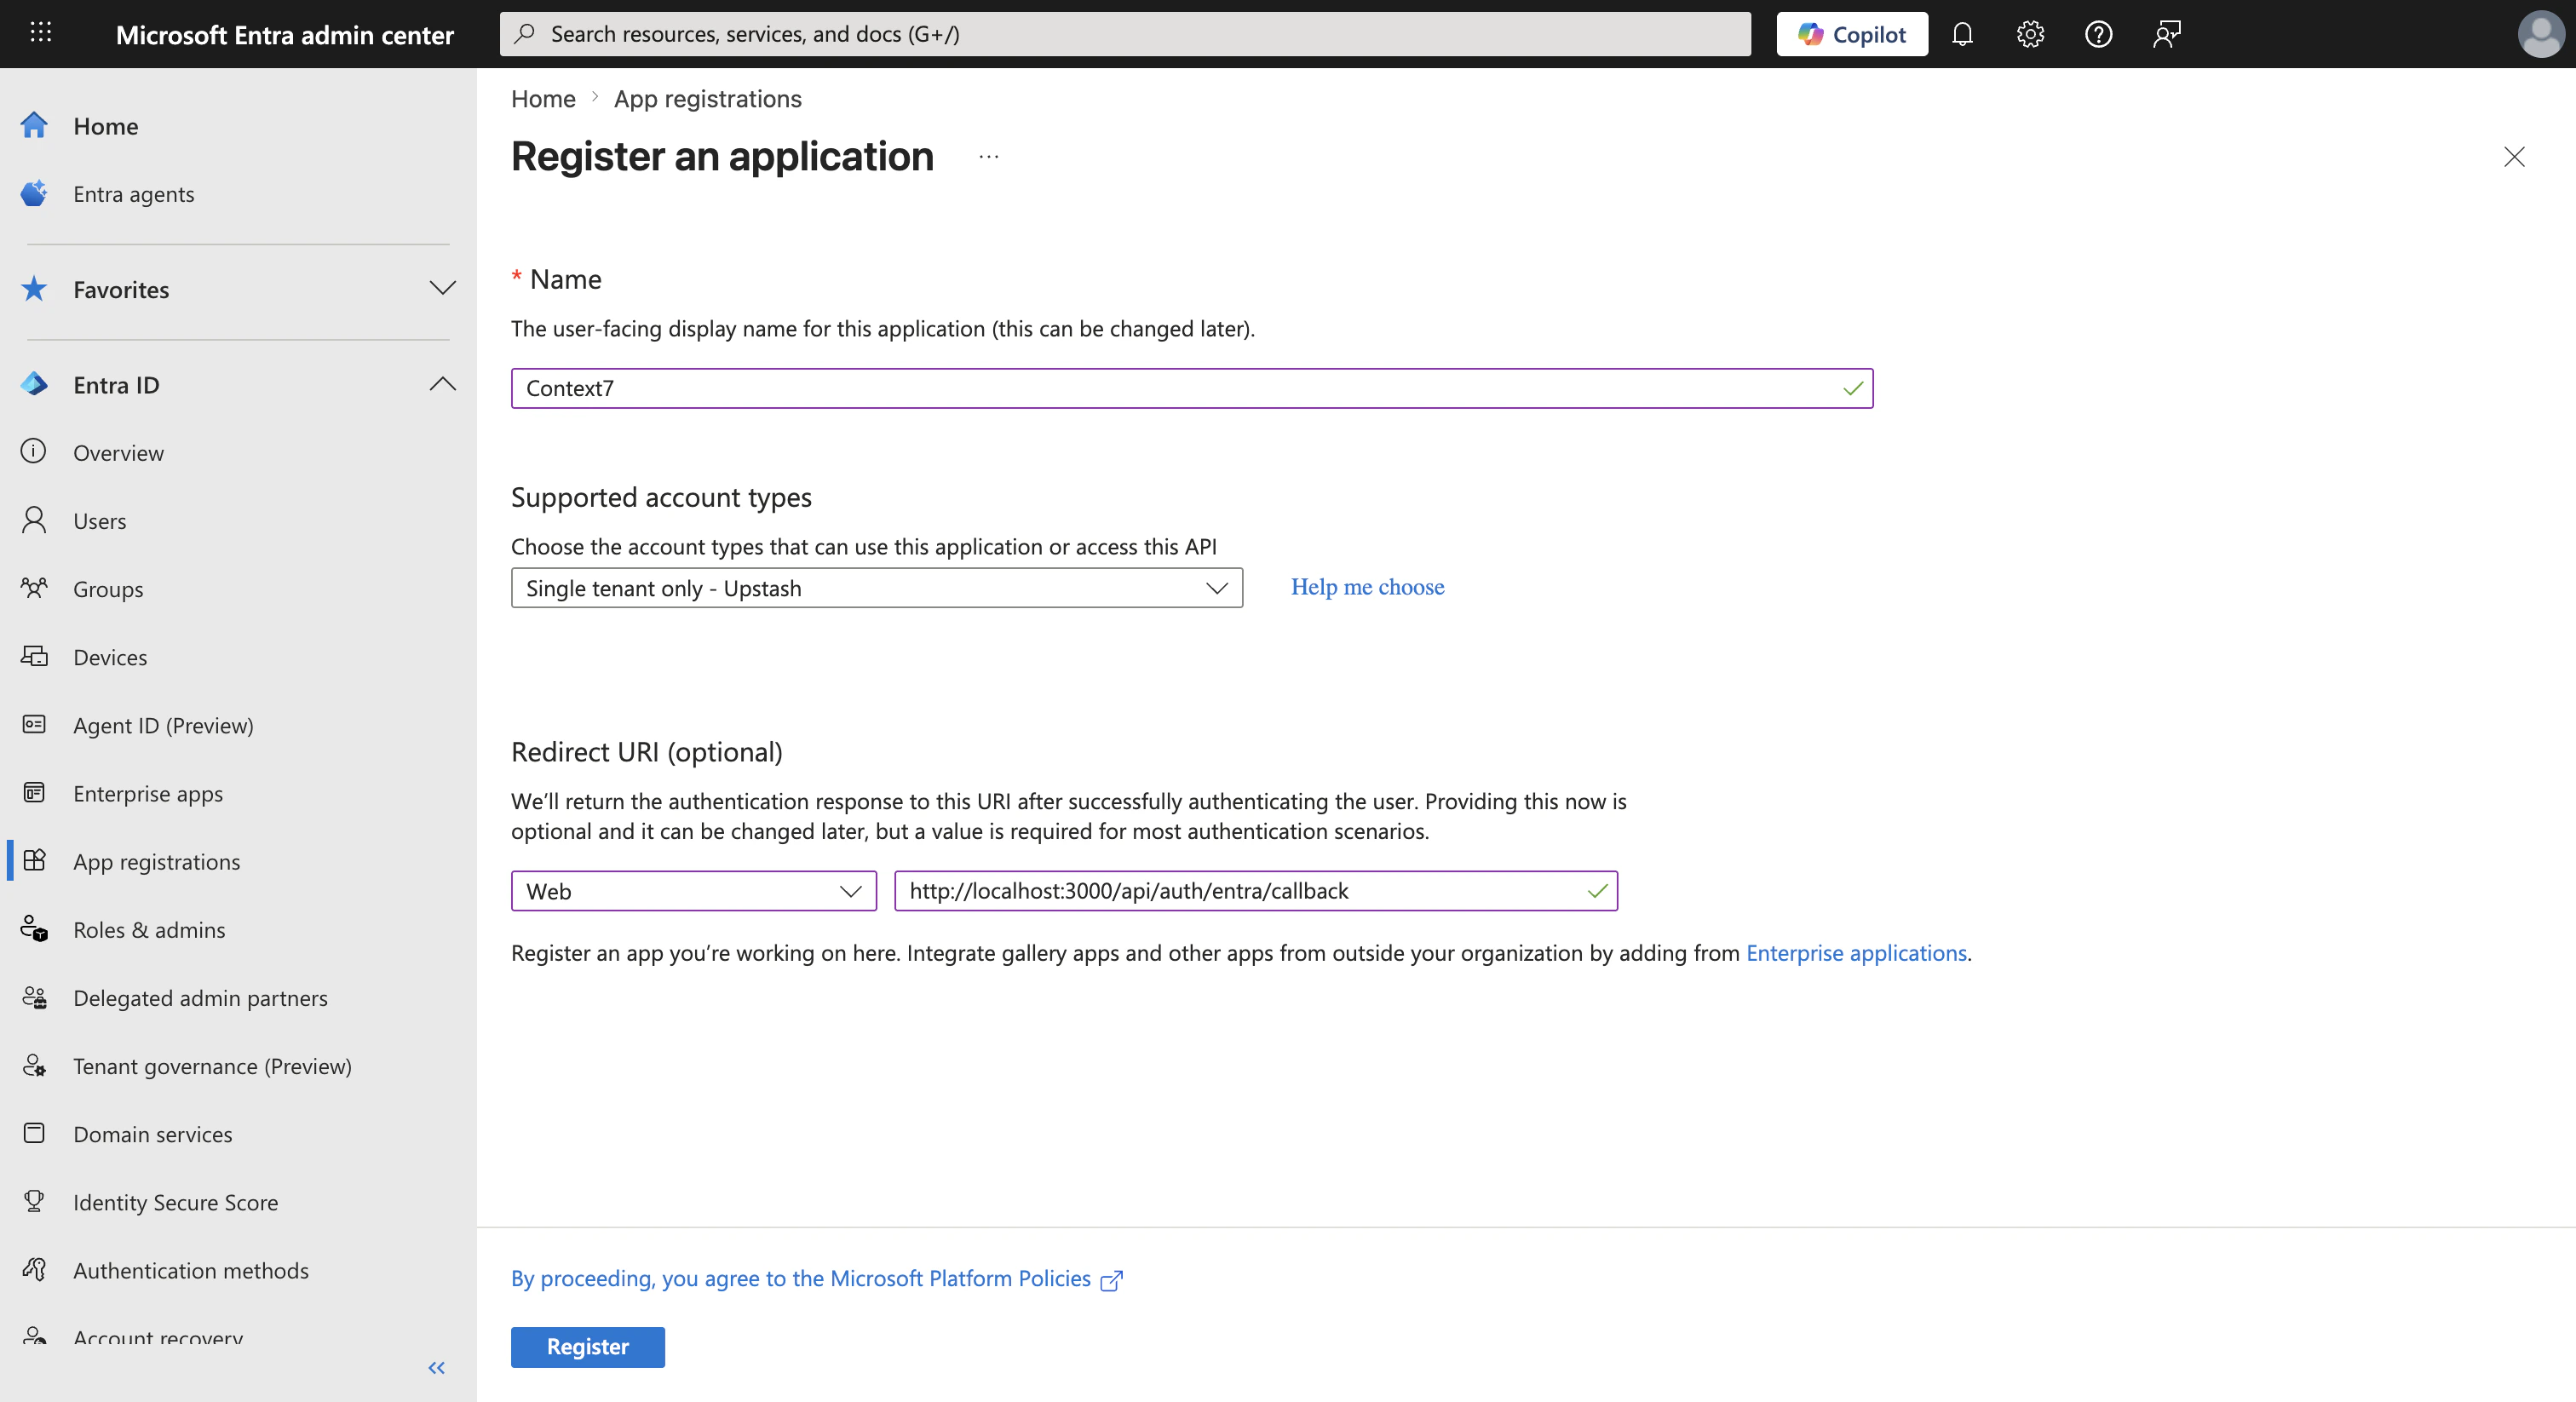Open Domain services in sidebar
Viewport: 2576px width, 1402px height.
coord(153,1134)
